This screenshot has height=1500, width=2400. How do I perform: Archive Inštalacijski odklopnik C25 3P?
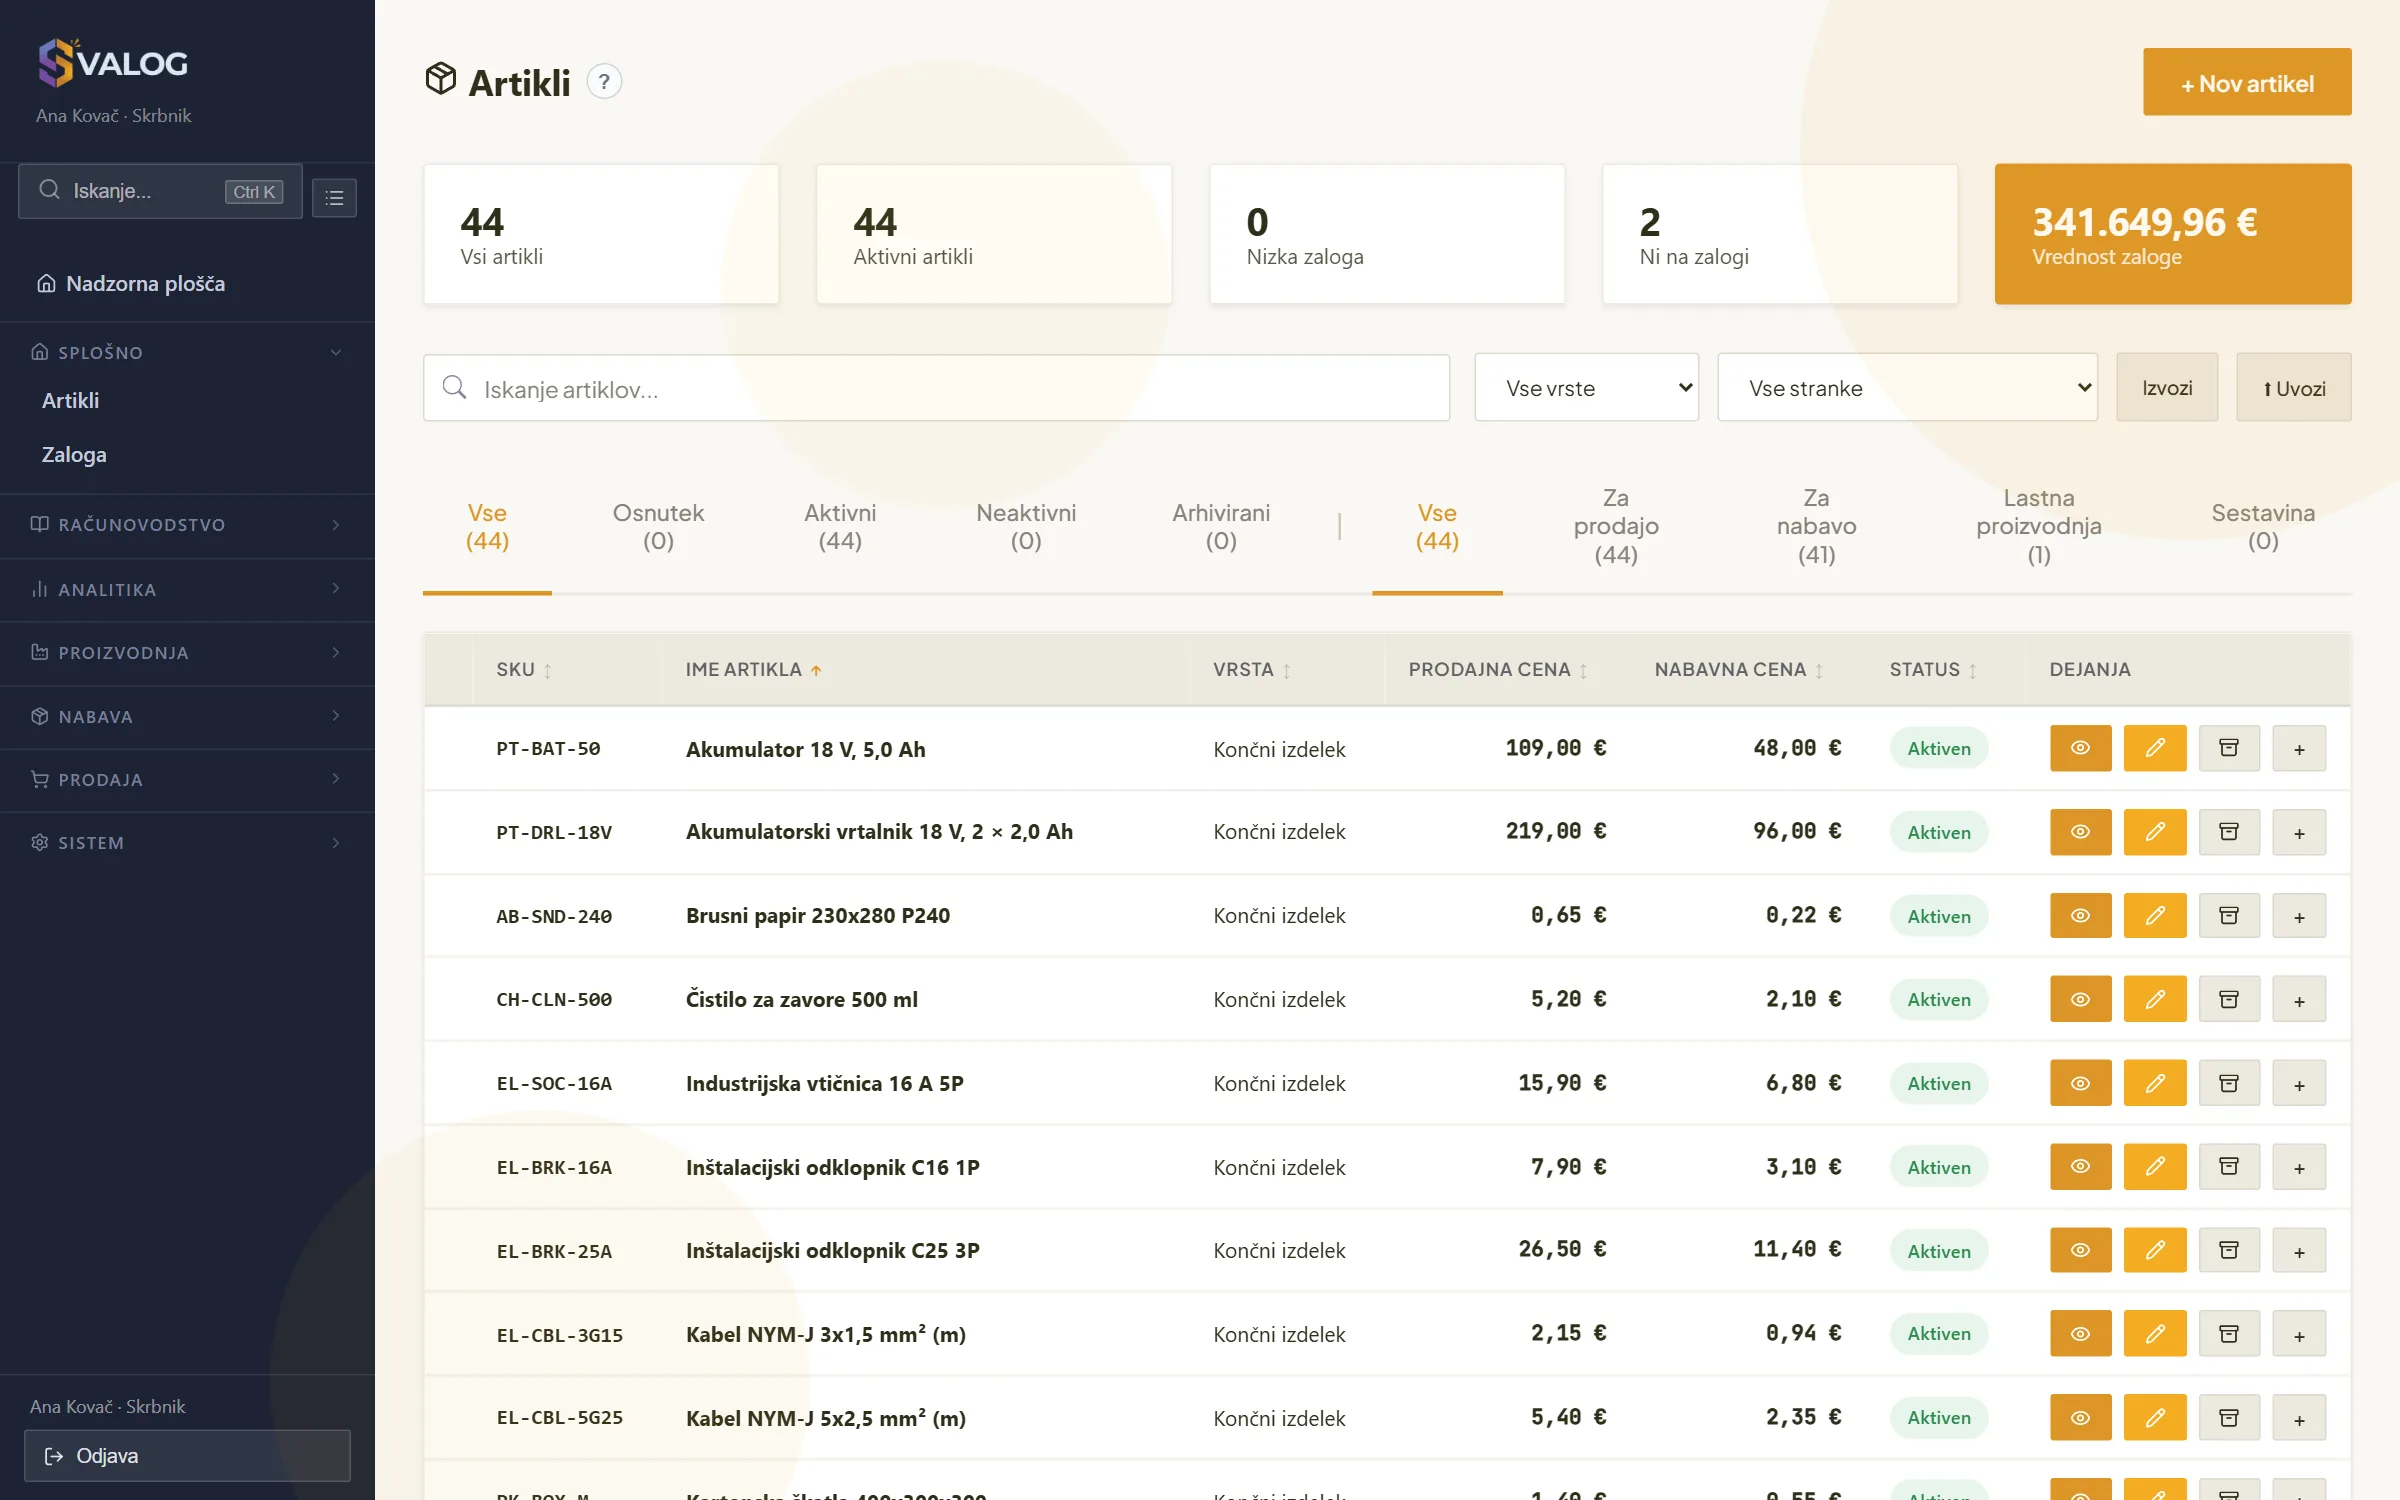tap(2229, 1250)
